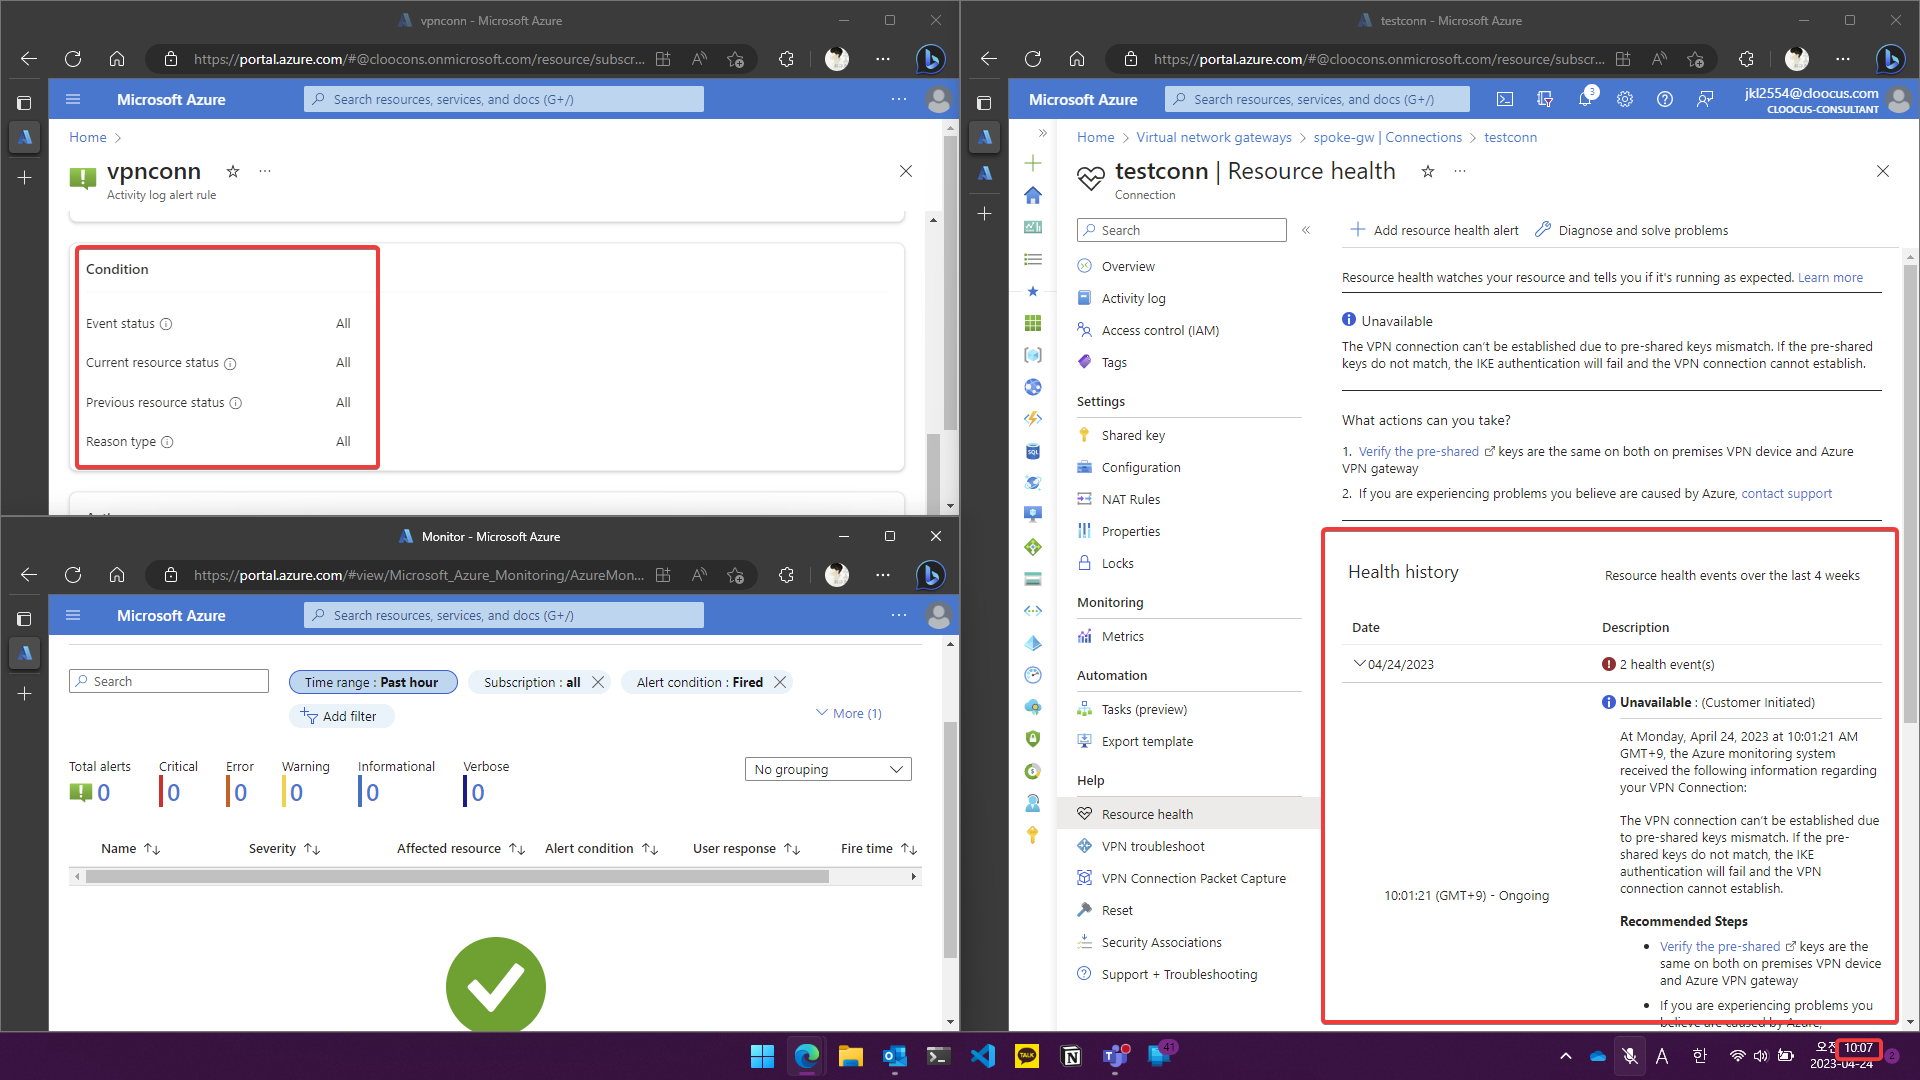Go to Home icon in Azure left sidebar

click(1033, 195)
